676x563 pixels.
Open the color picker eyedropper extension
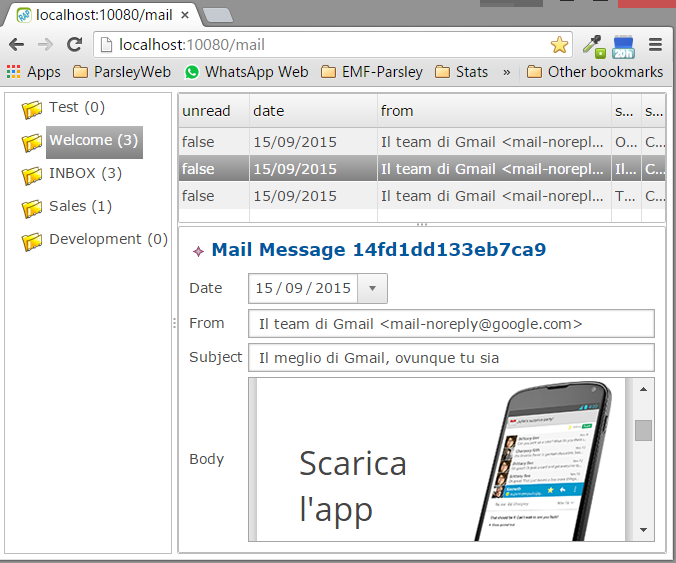point(594,46)
